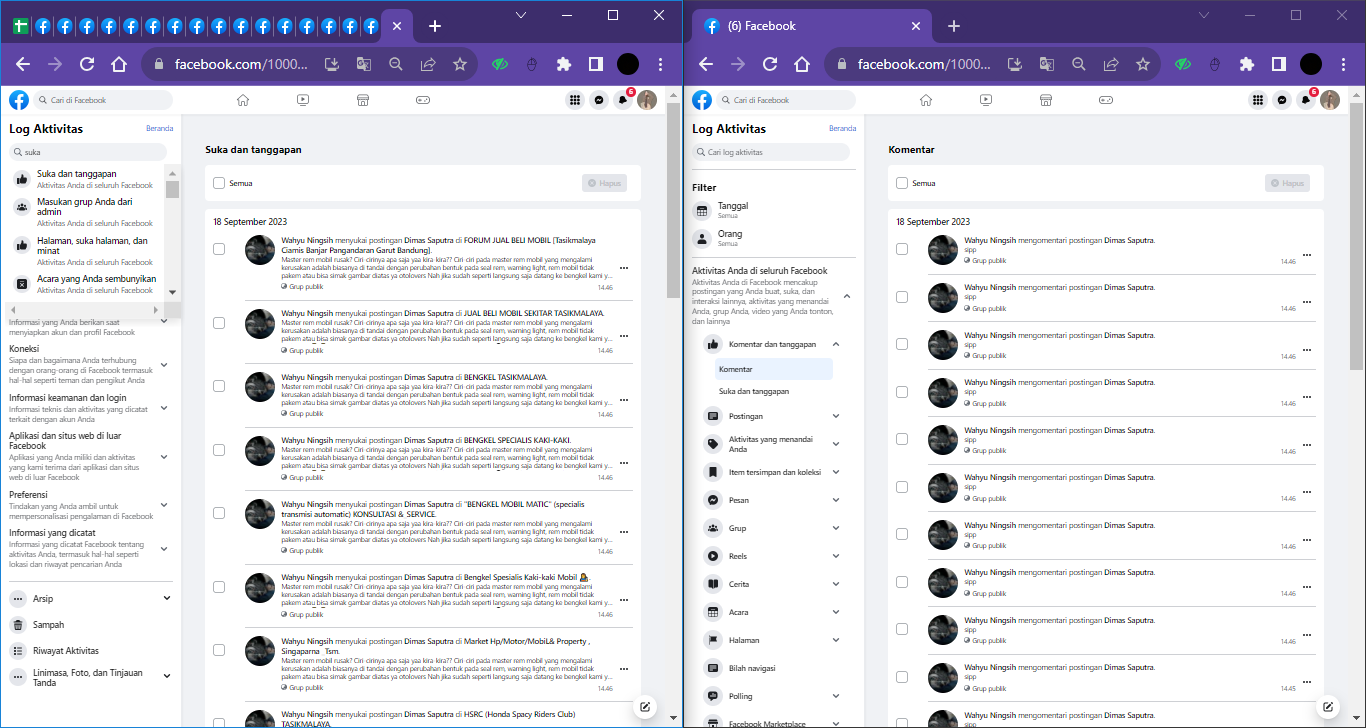Select checkbox for BENGKEL TASIKMALAYA post
Image resolution: width=1366 pixels, height=728 pixels.
coord(219,386)
